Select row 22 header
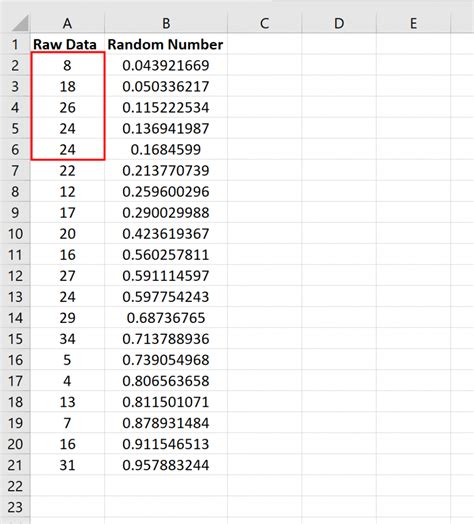474x524 pixels. (x=15, y=486)
